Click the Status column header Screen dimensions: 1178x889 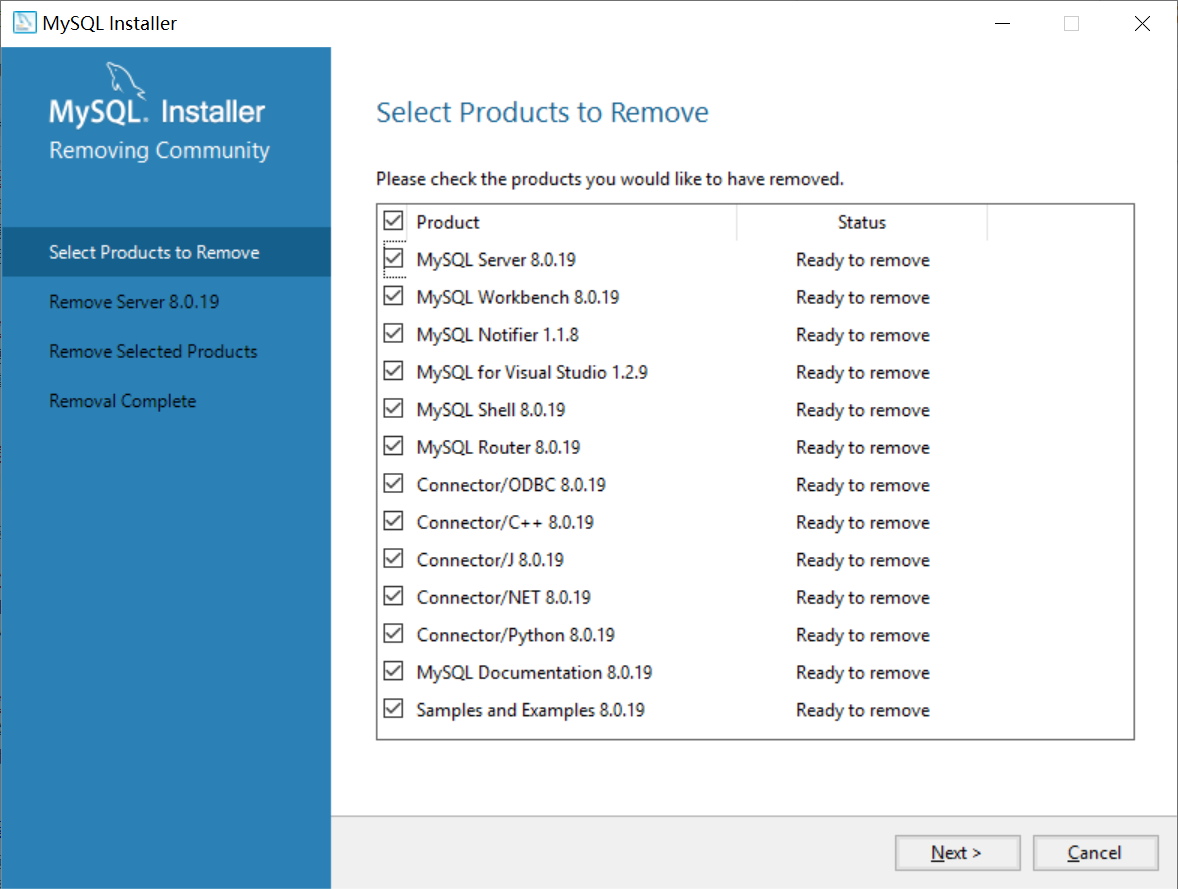[862, 222]
